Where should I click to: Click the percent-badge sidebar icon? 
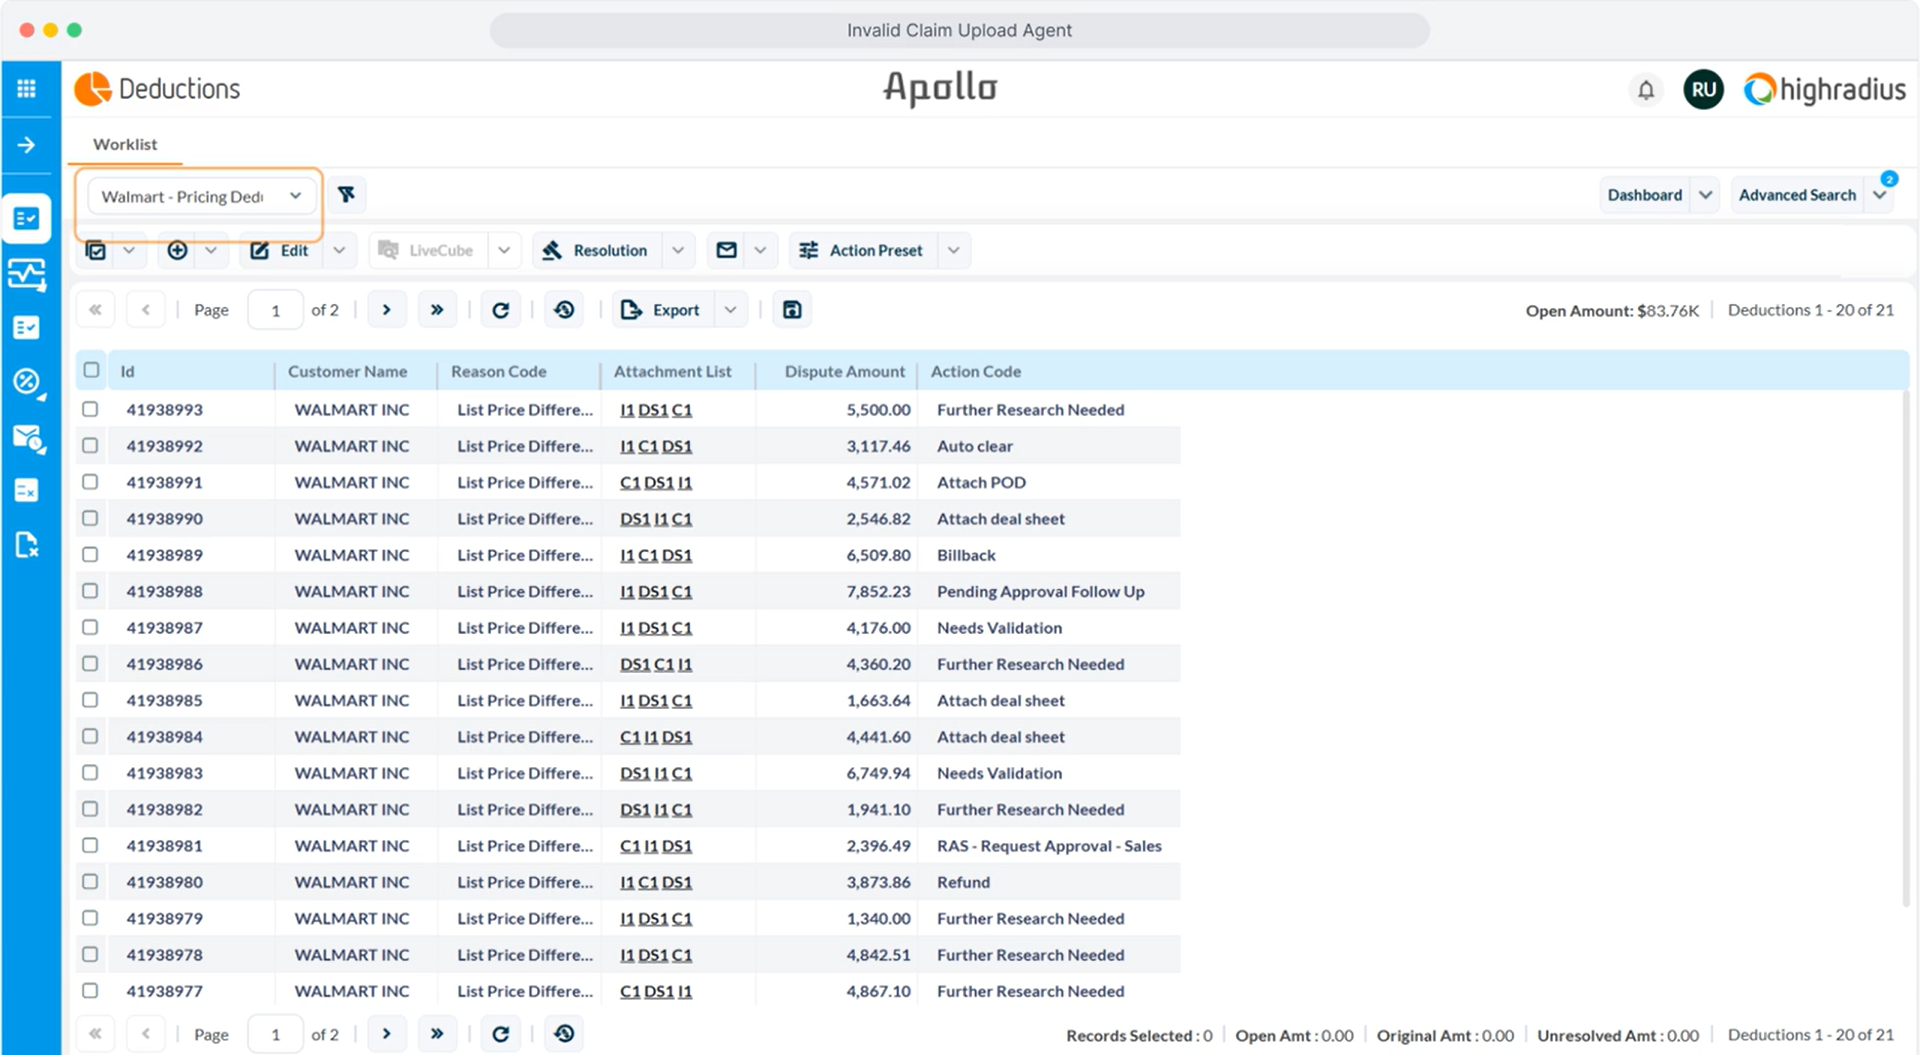(27, 382)
